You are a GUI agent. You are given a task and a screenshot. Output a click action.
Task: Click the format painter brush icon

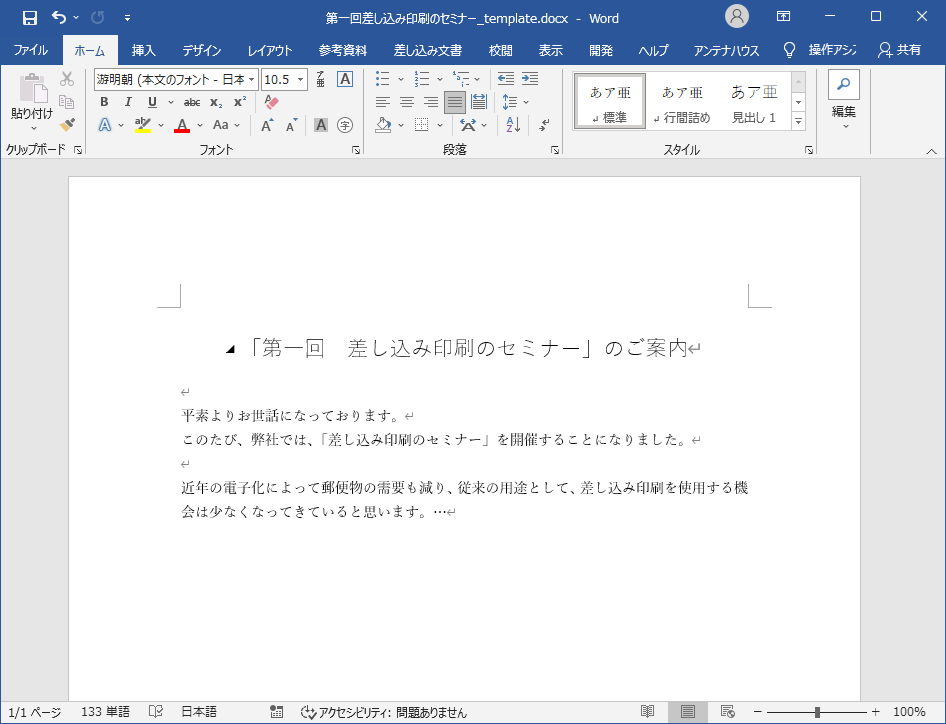(67, 125)
